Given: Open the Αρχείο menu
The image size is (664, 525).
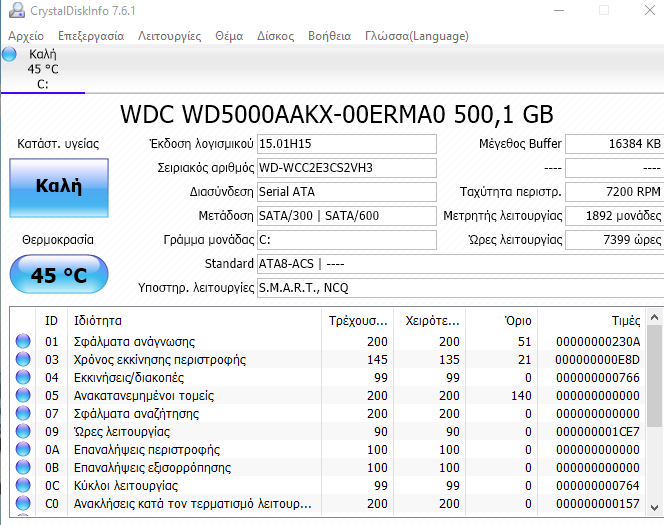Looking at the screenshot, I should coord(26,36).
